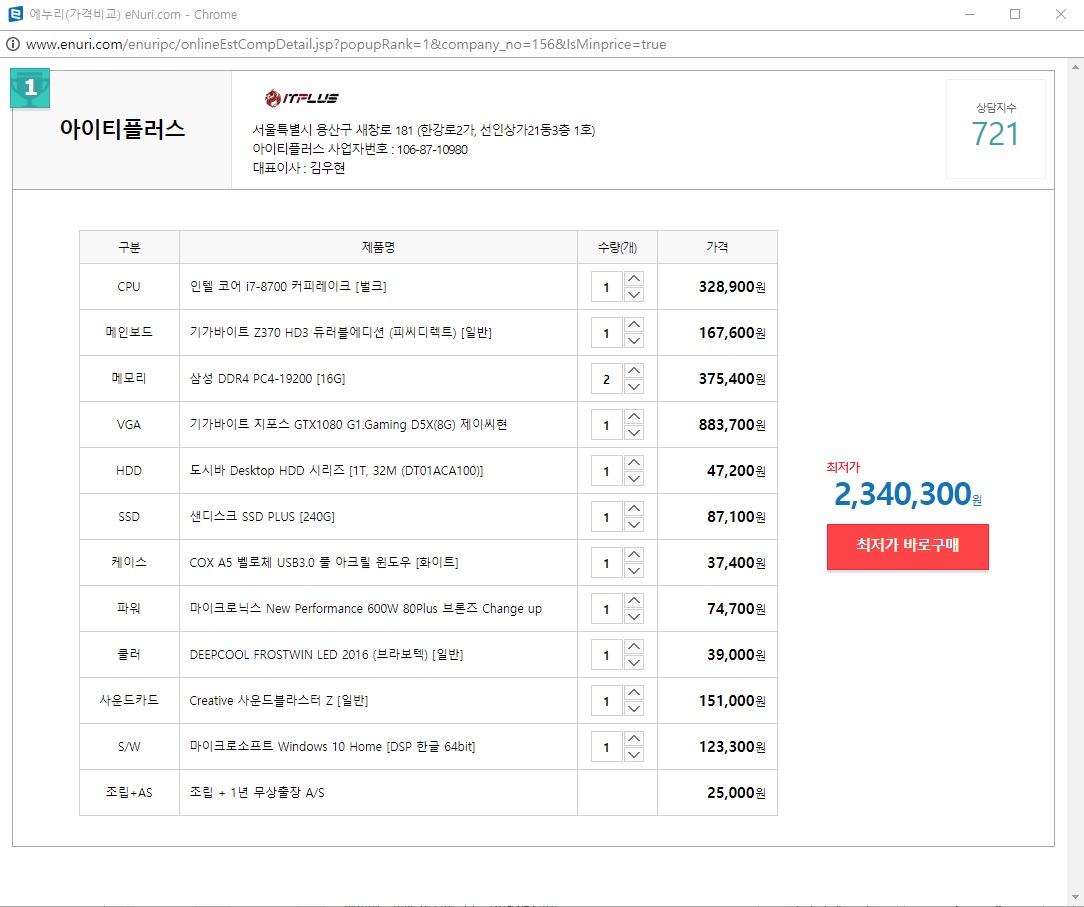Screen dimensions: 1084x907
Task: Click the site info icon in address bar
Action: (x=12, y=44)
